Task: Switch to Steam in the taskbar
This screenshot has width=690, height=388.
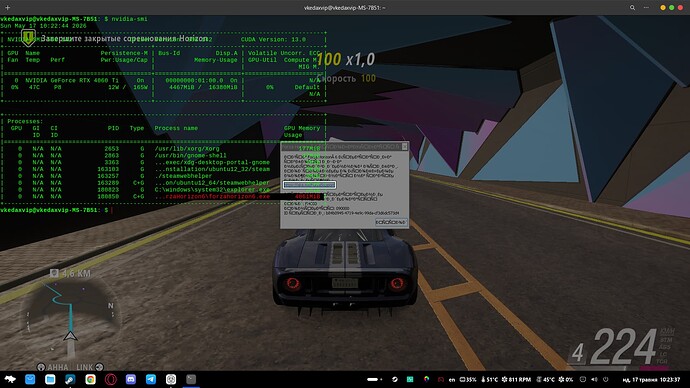Action: pyautogui.click(x=70, y=379)
